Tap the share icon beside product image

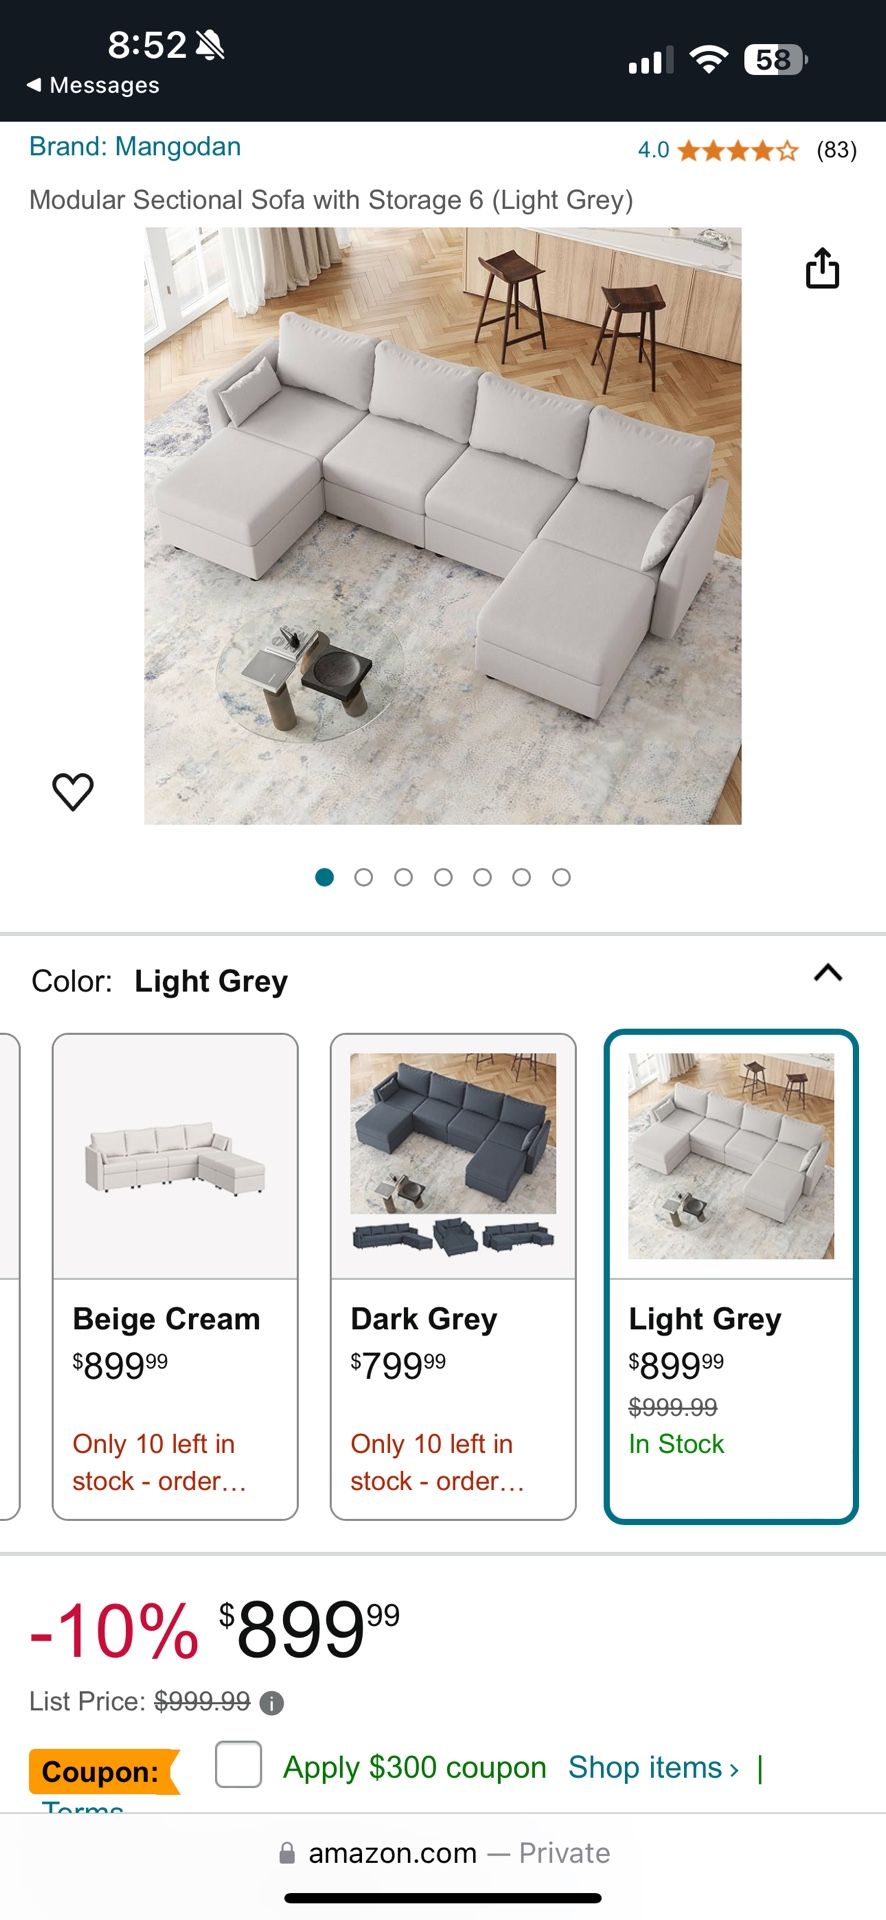pyautogui.click(x=822, y=268)
